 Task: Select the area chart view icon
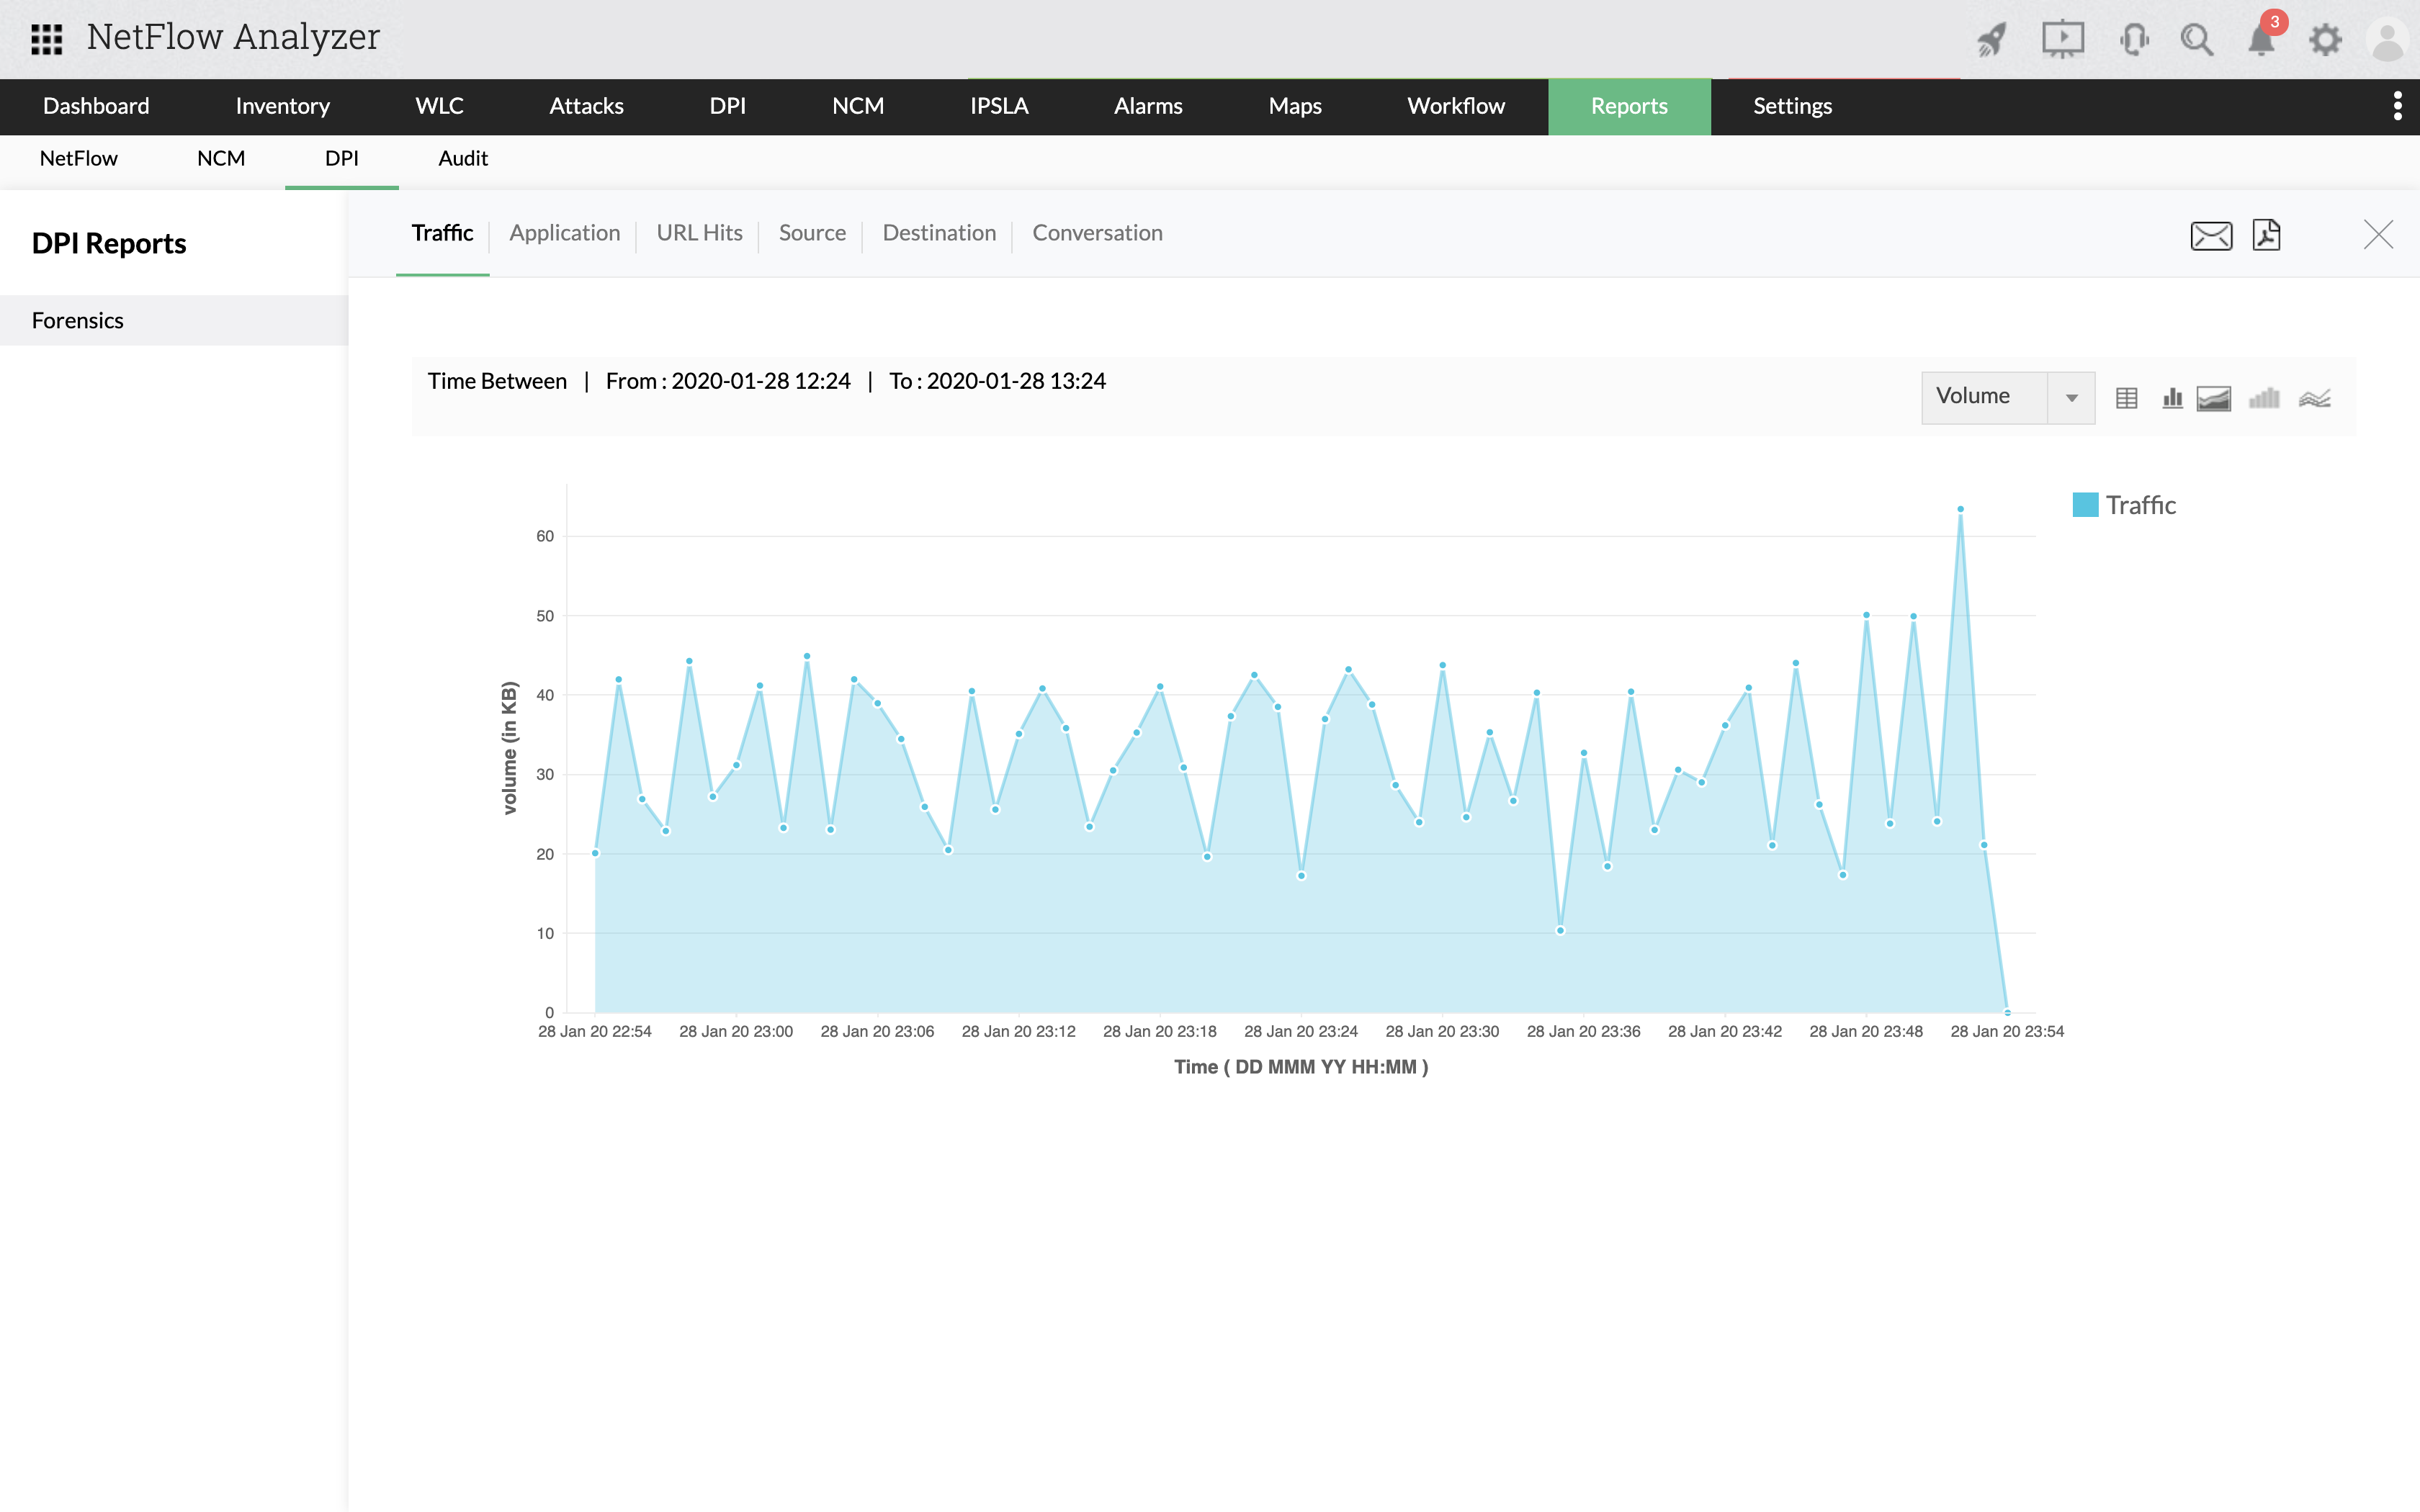2214,398
